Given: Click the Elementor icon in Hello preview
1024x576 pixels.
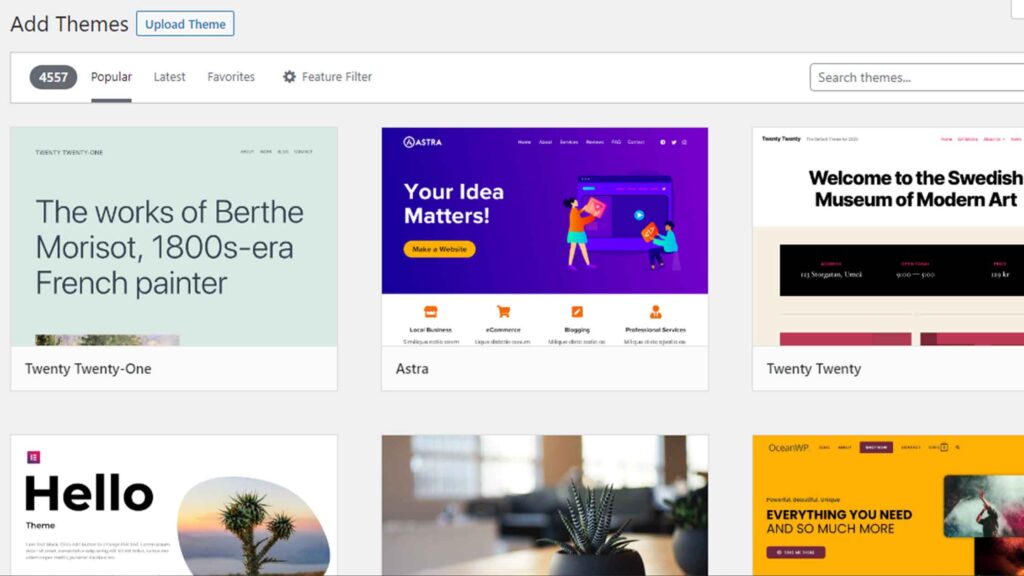Looking at the screenshot, I should 33,457.
